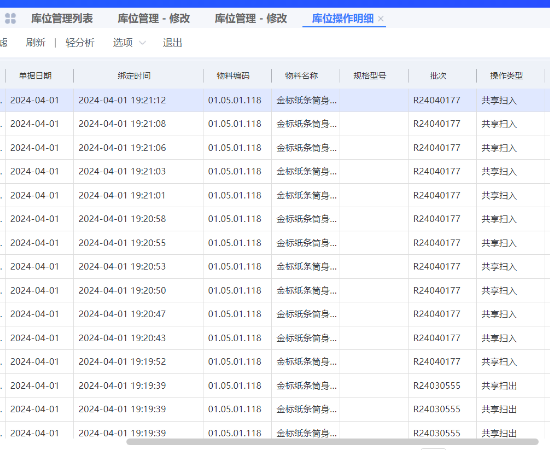Screen dimensions: 550x450
Task: Click empty 规格型号 cell in 19:21:12 row
Action: 374,100
